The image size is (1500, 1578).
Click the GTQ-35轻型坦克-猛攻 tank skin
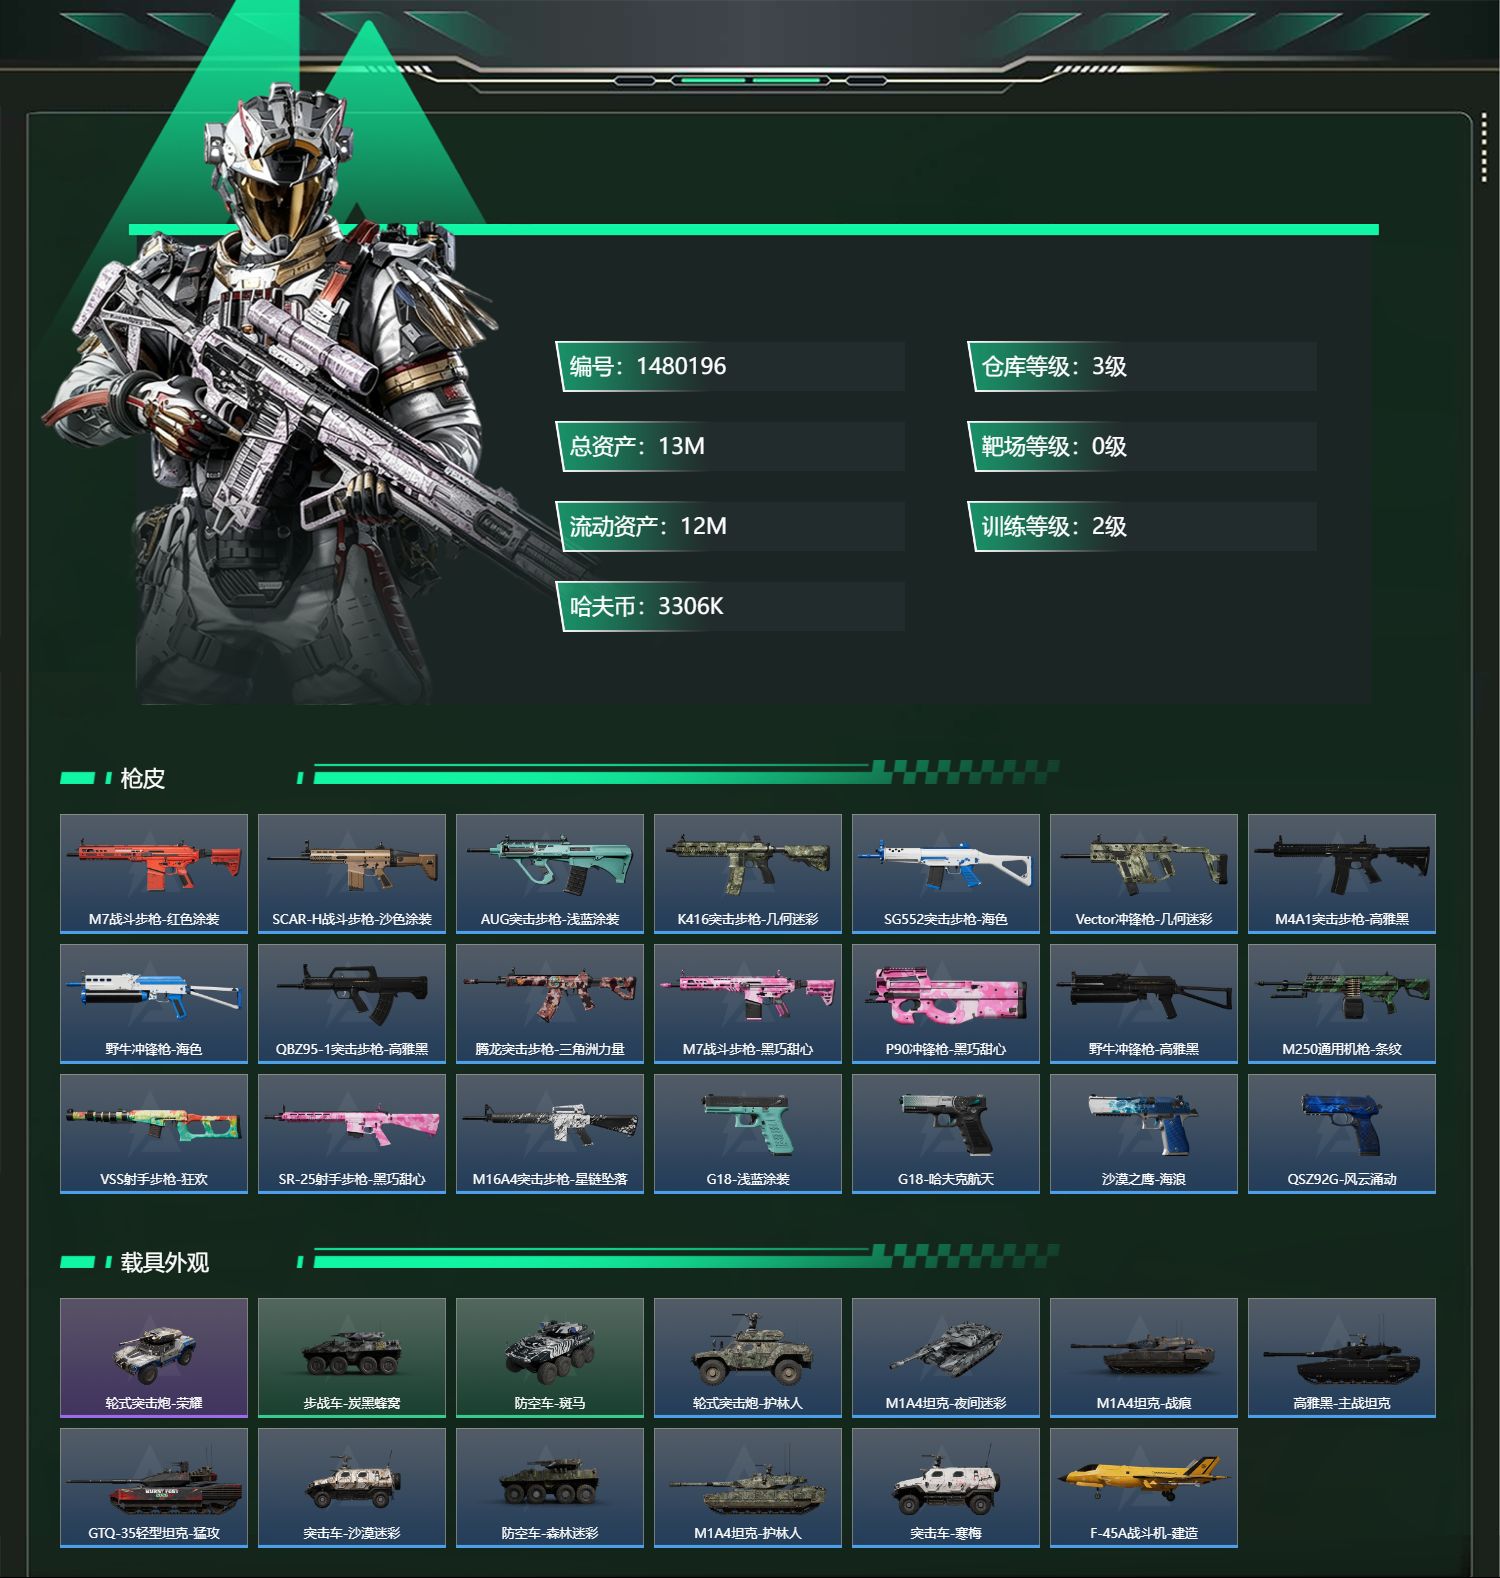click(154, 1488)
